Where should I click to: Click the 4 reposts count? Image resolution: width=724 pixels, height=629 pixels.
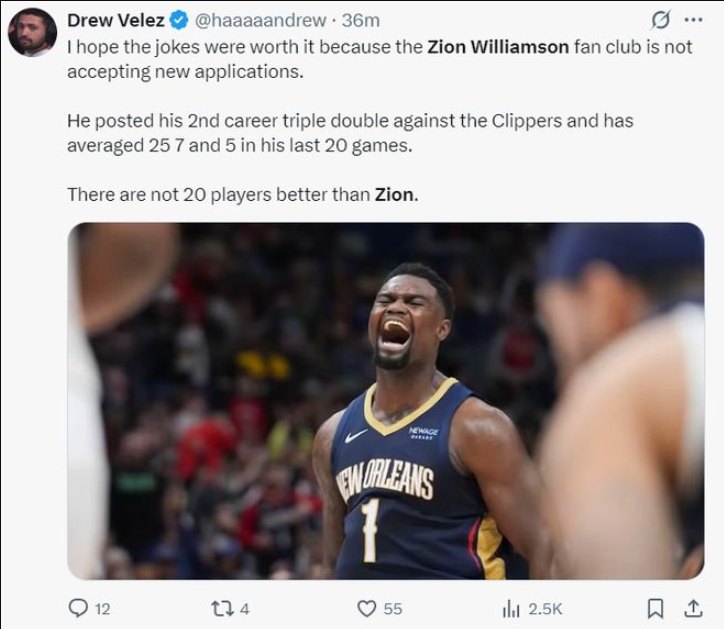coord(245,609)
